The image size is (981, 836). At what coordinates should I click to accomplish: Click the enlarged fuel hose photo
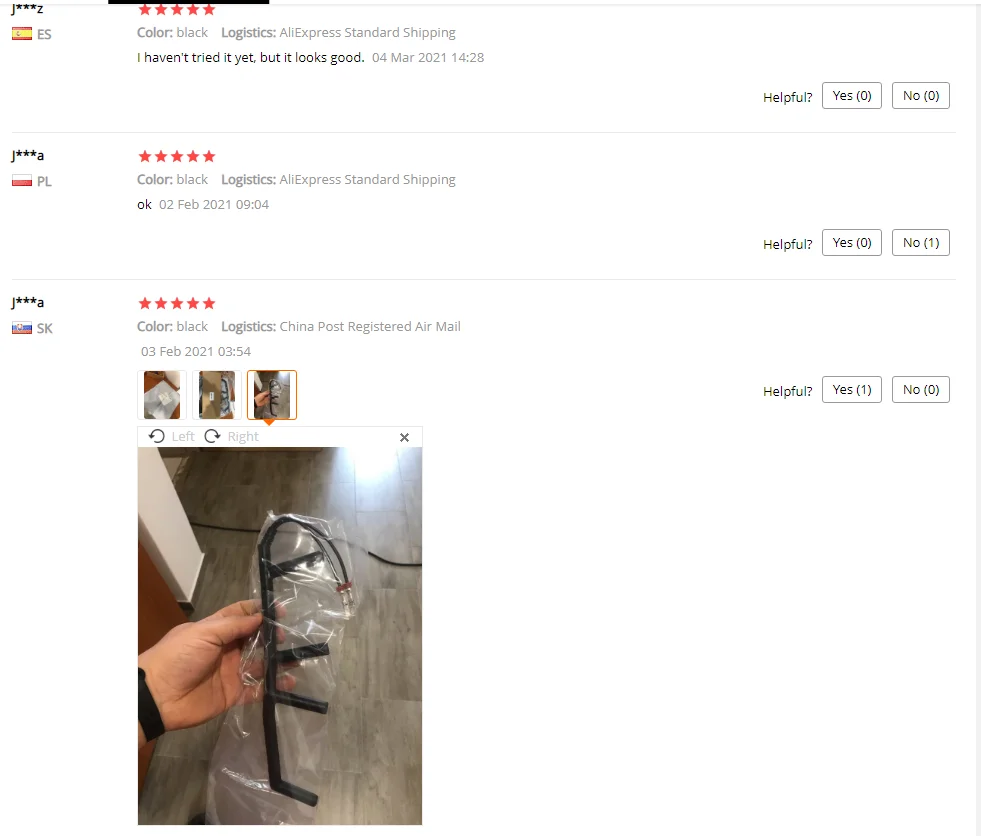point(280,636)
